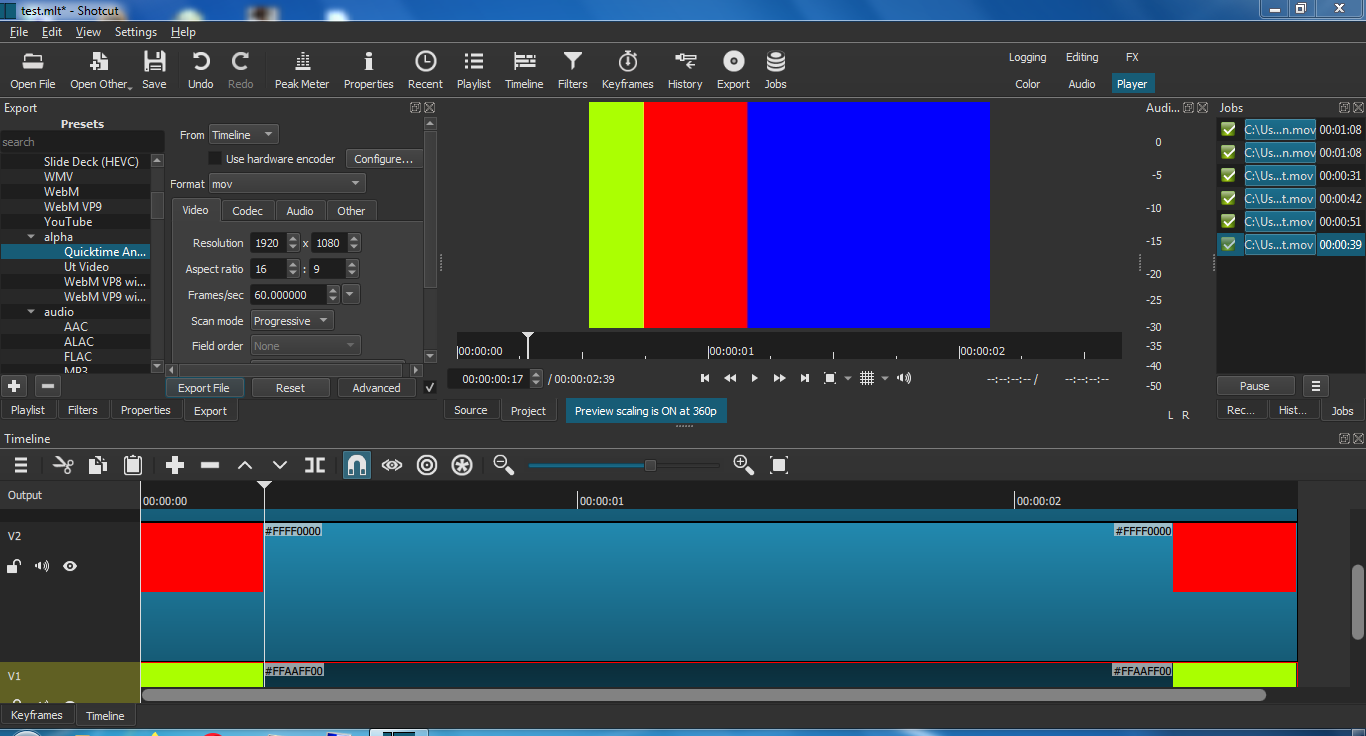Toggle timeline snapping magnet
The image size is (1366, 736).
[x=357, y=465]
